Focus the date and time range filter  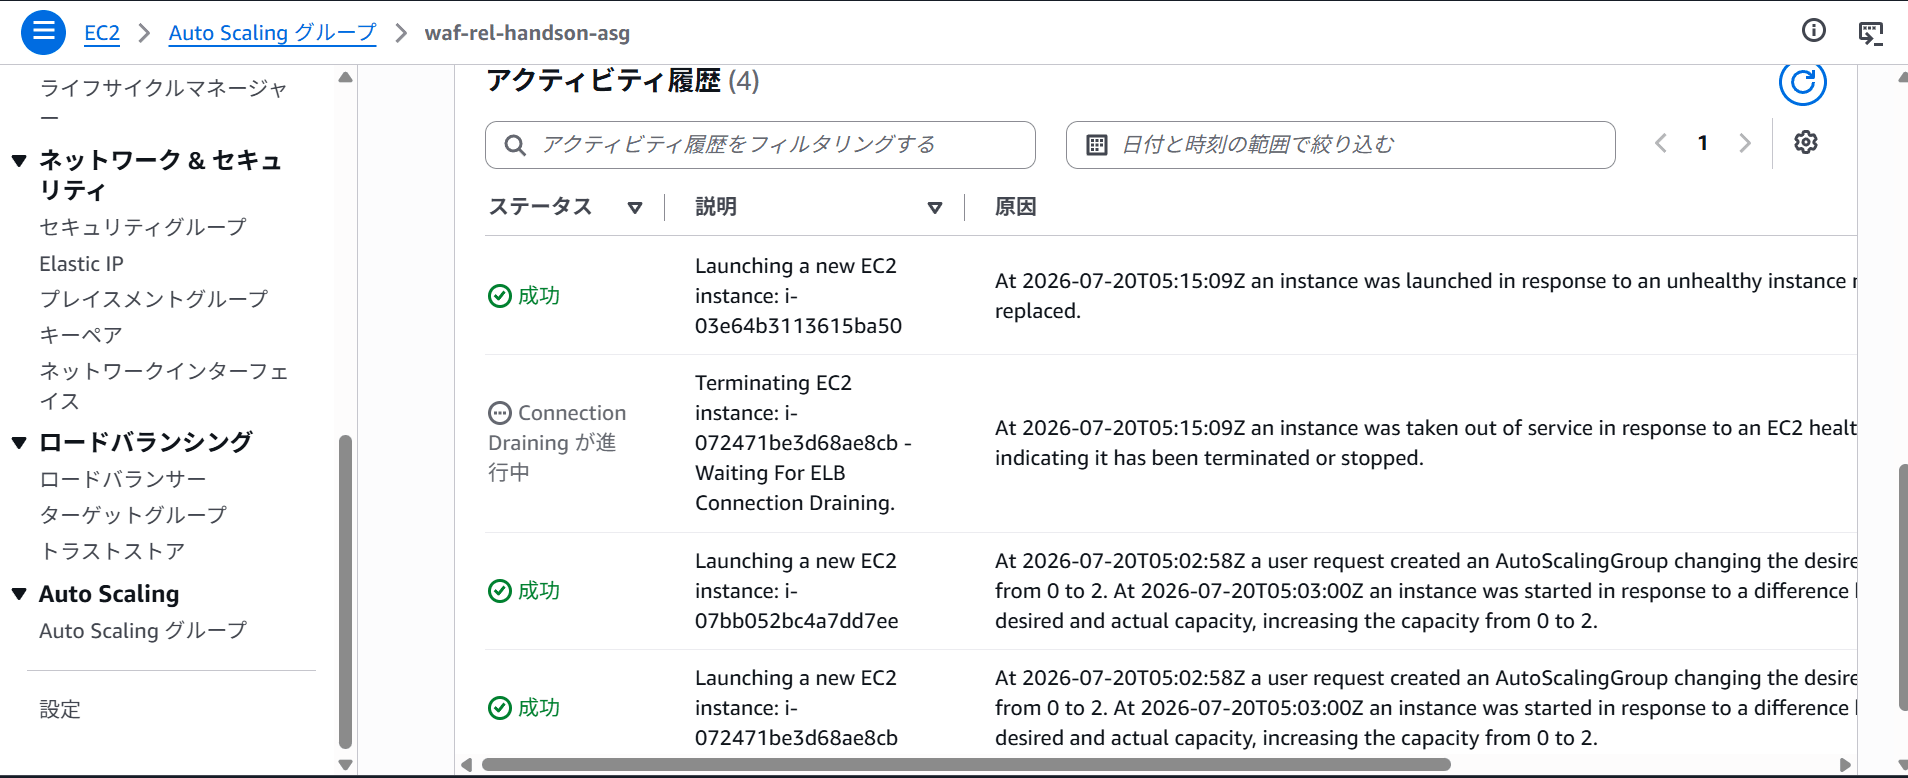(x=1340, y=145)
